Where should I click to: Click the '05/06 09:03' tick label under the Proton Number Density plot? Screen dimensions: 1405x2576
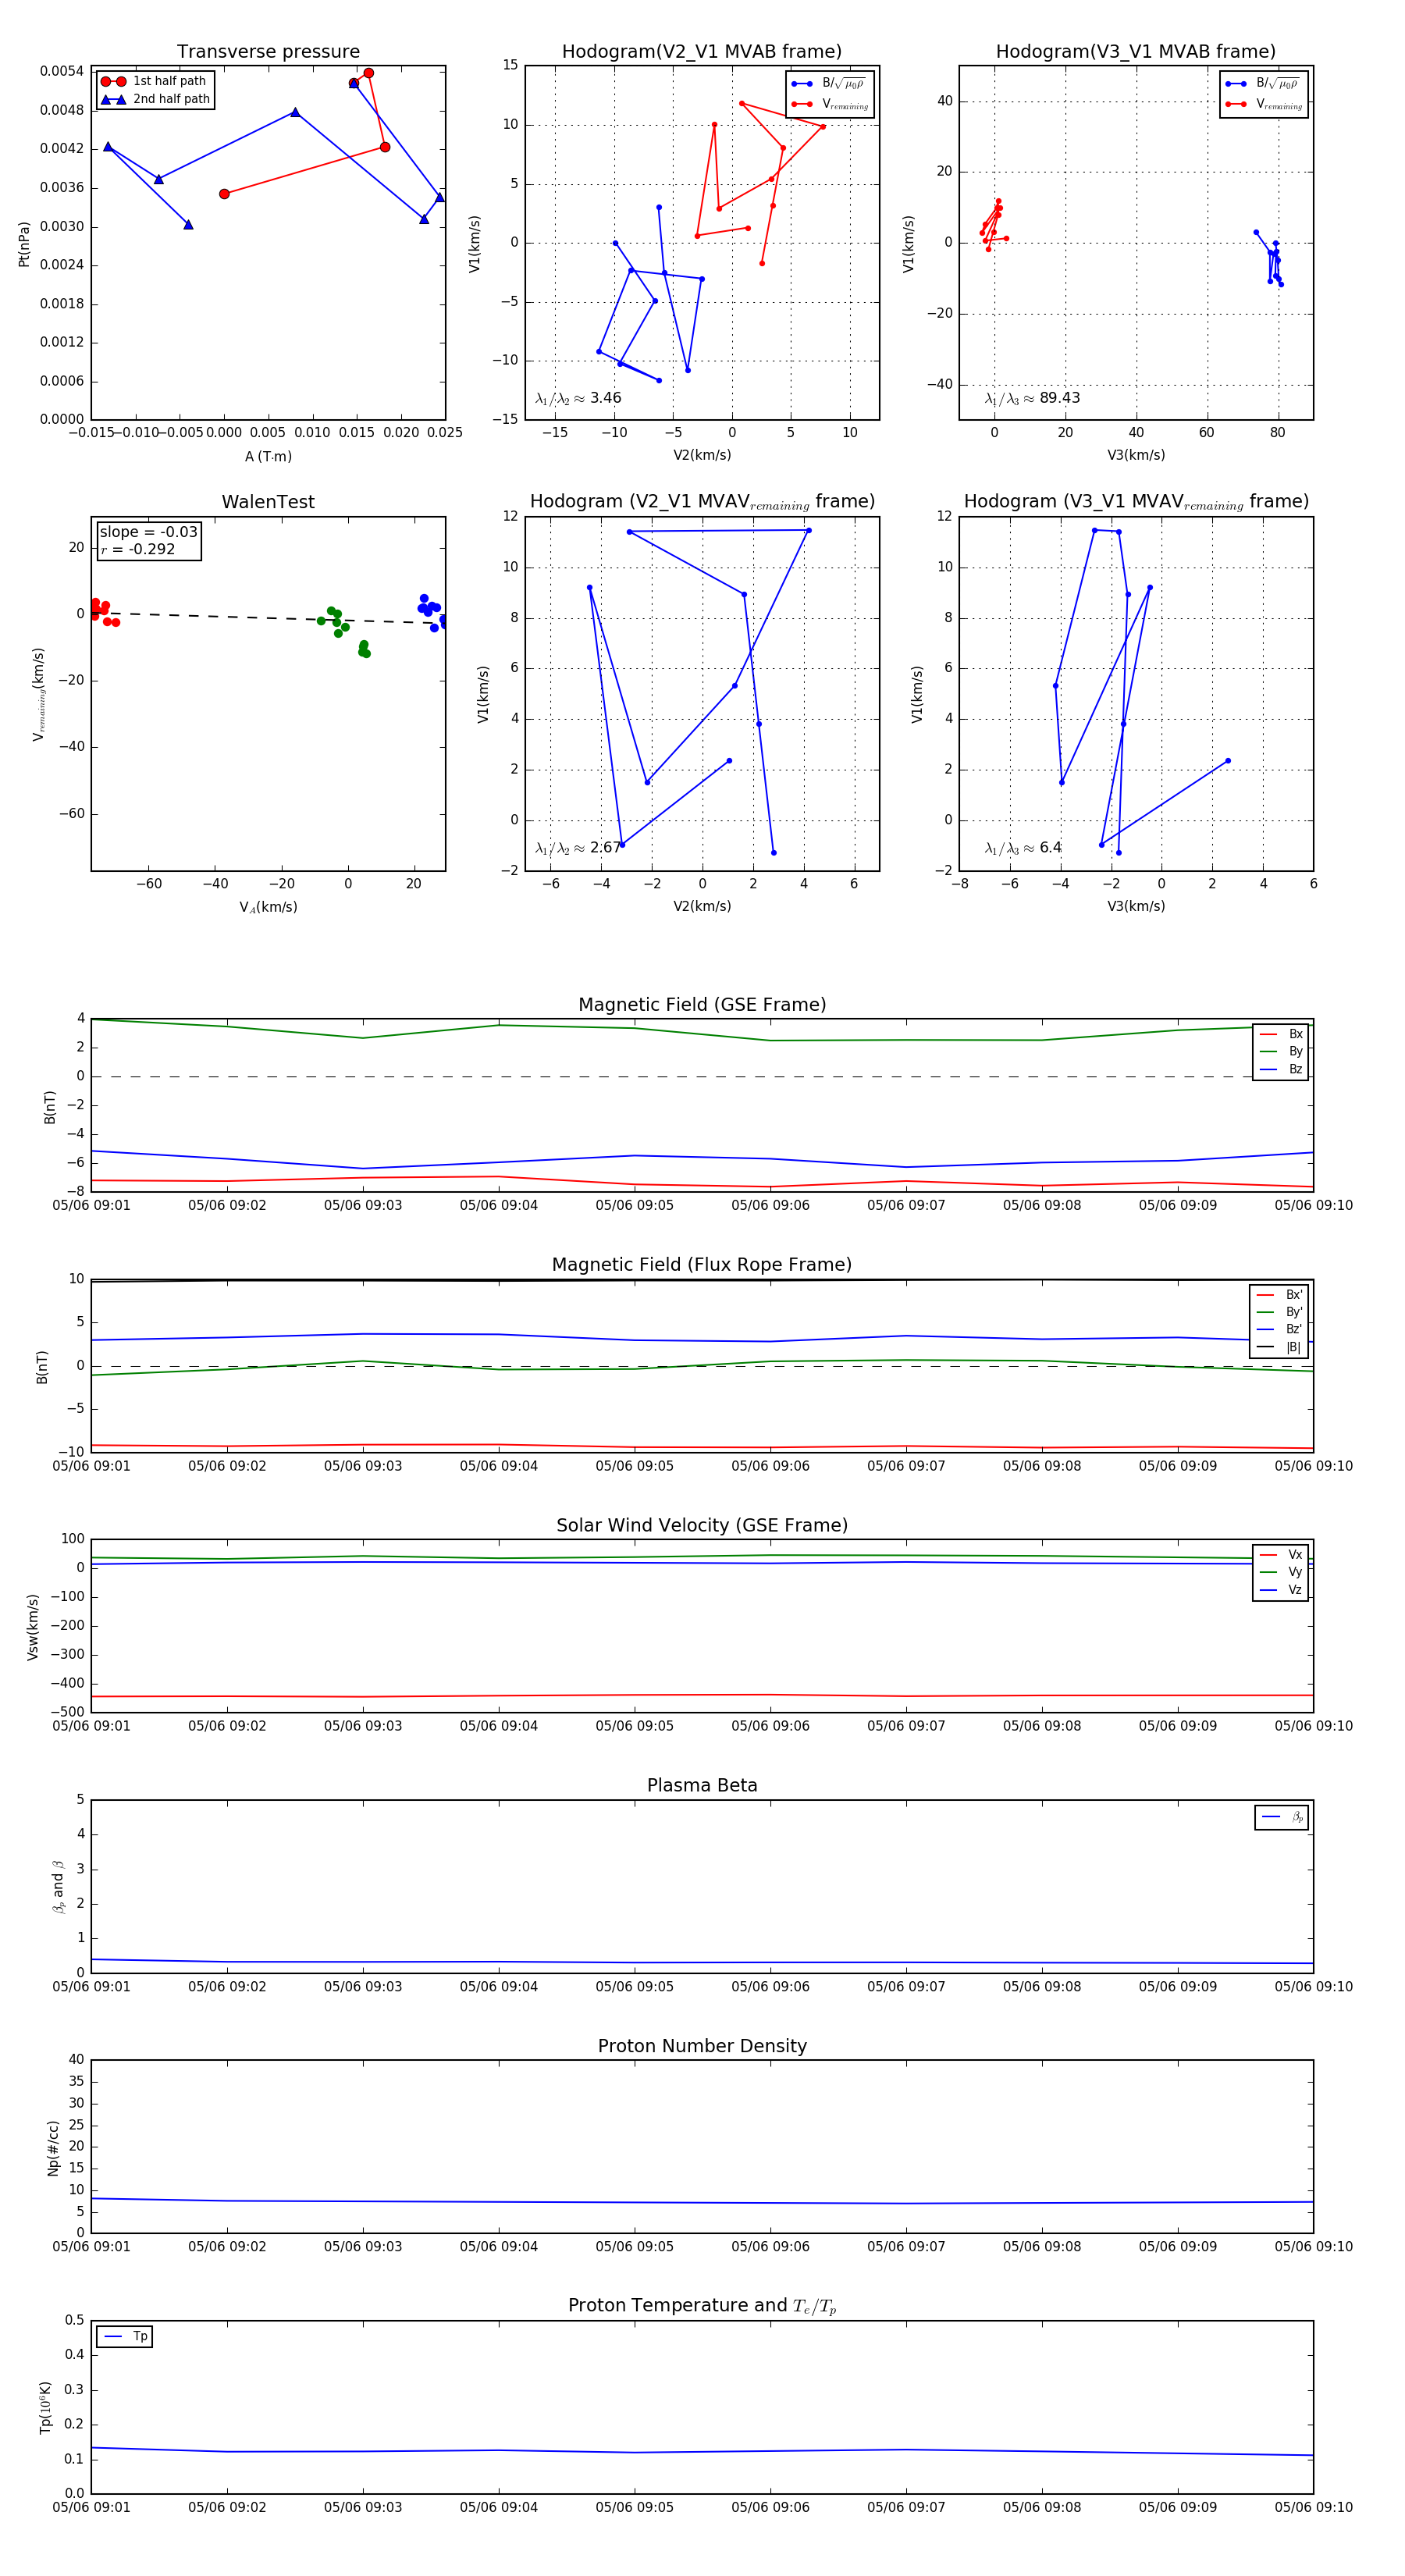(x=363, y=2246)
